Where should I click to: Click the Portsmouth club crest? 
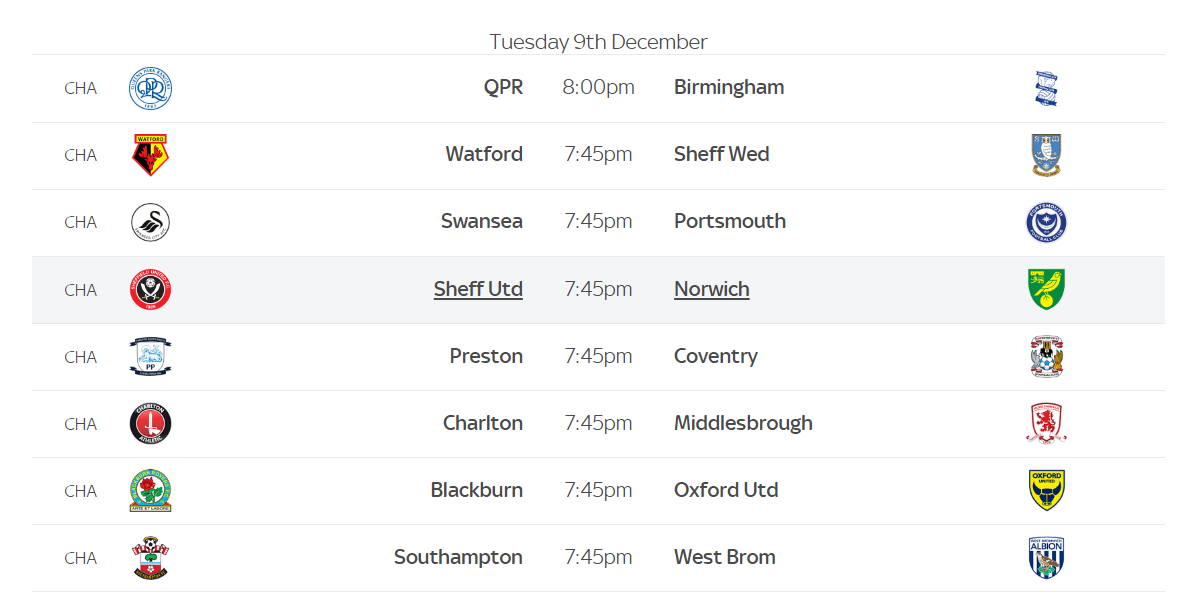pyautogui.click(x=1046, y=222)
